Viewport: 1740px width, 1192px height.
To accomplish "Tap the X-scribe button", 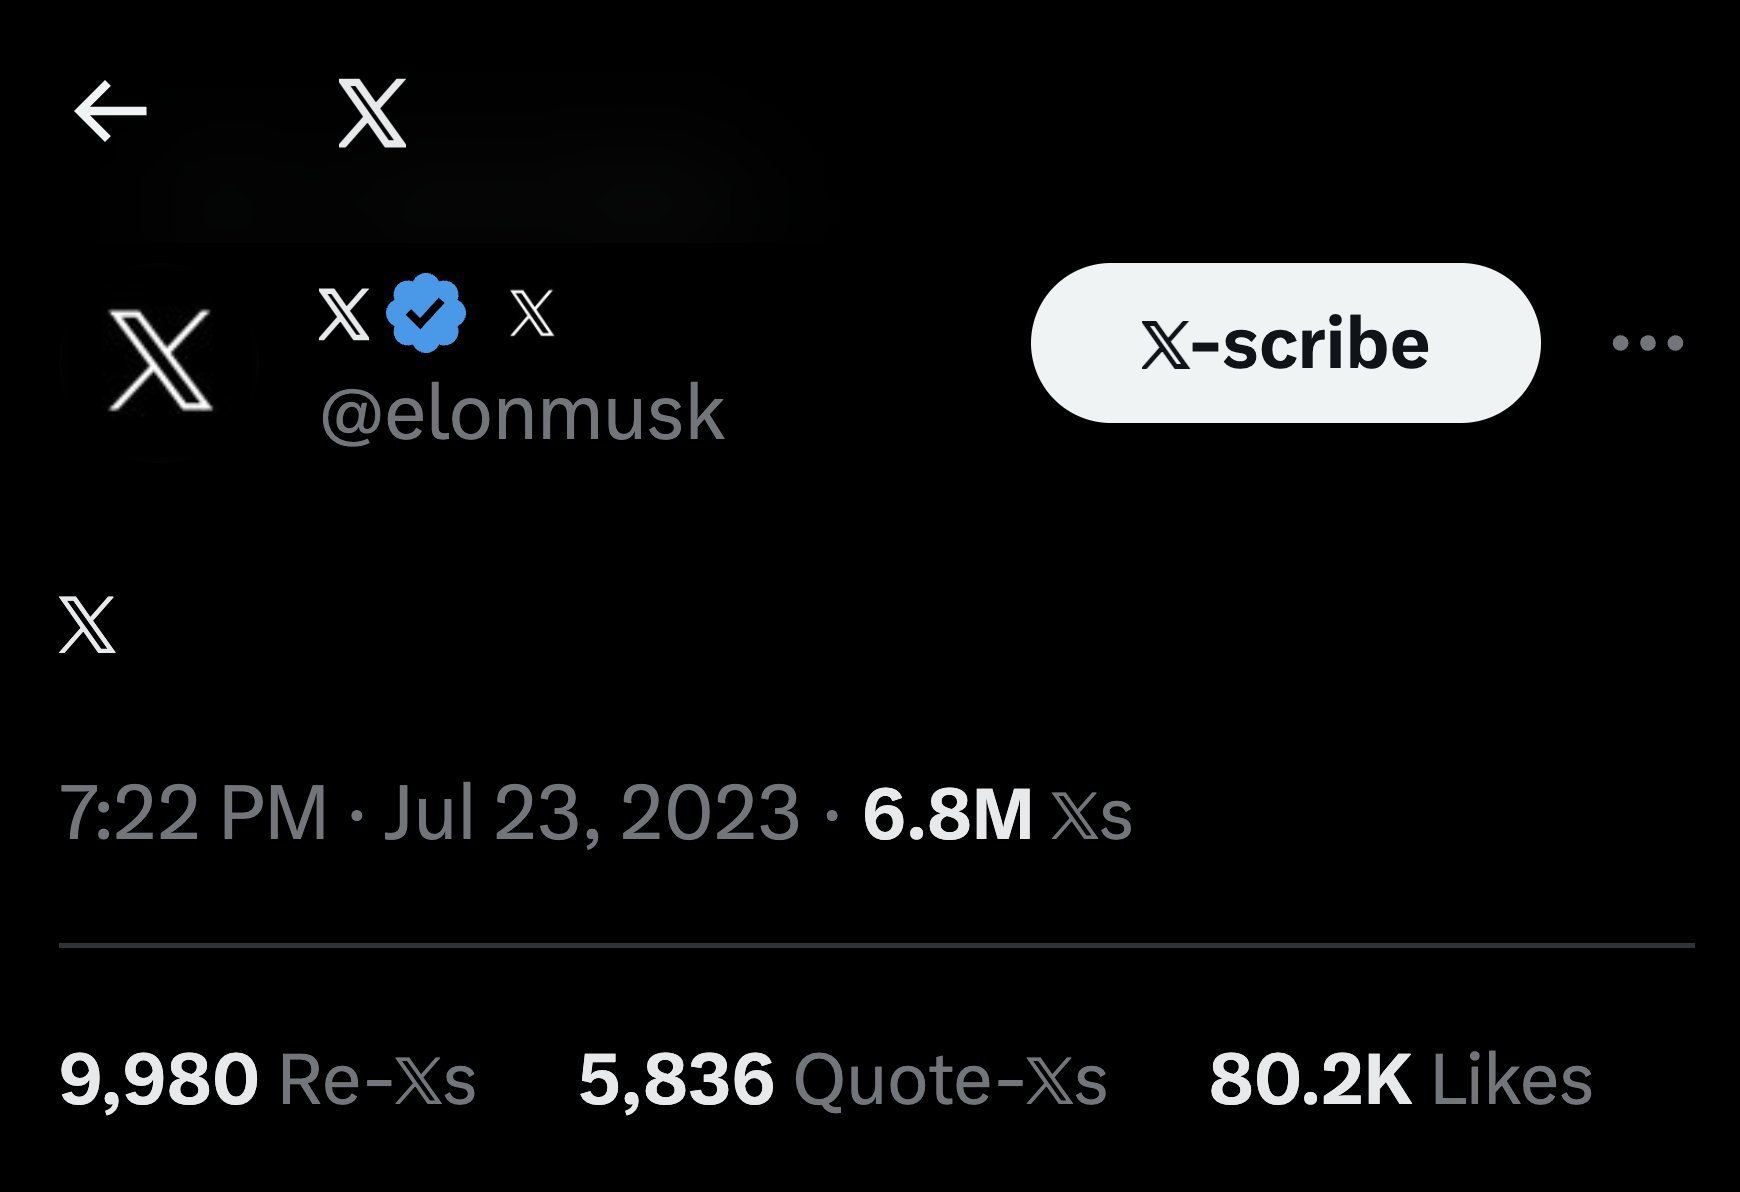I will coord(1285,343).
